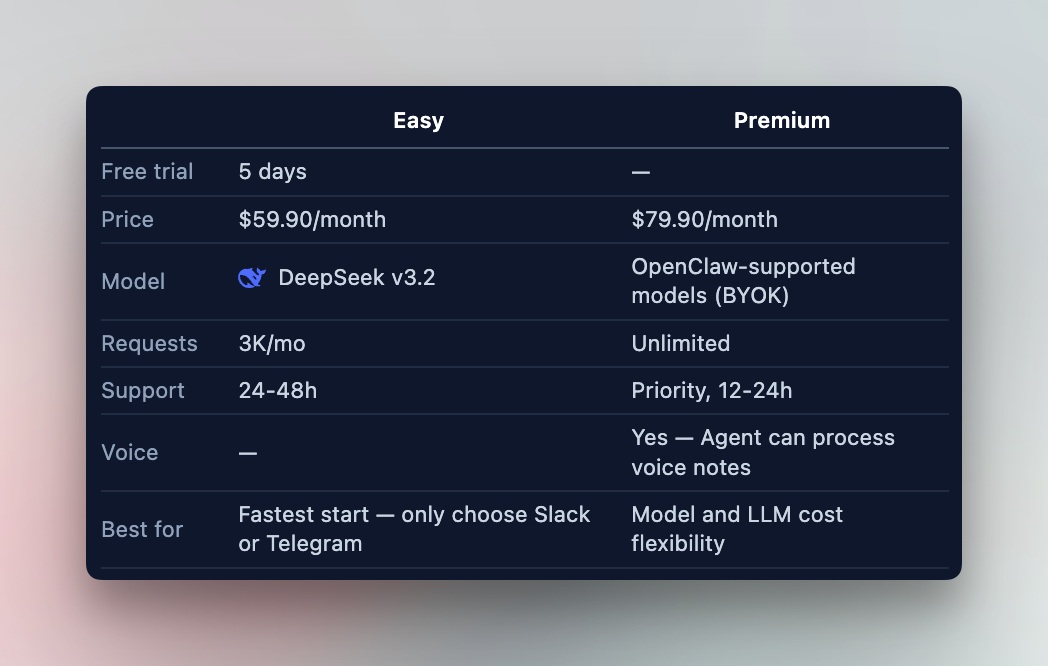Click the Voice row label
1048x666 pixels.
(x=130, y=453)
